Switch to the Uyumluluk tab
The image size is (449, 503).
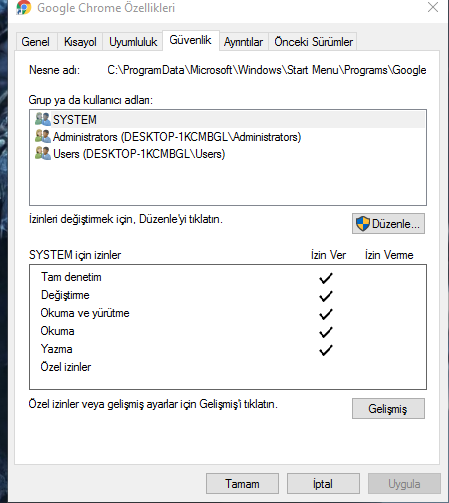(x=133, y=42)
